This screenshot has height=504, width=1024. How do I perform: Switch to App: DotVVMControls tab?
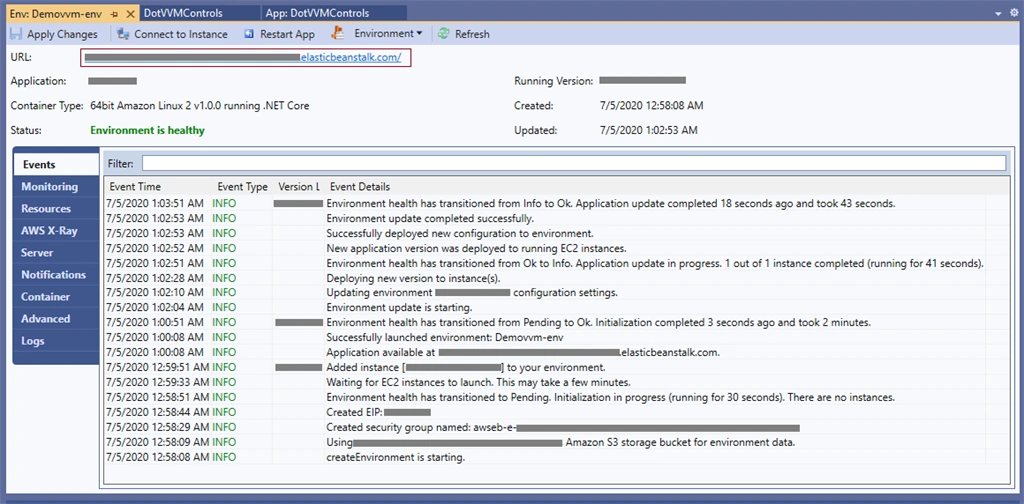[x=317, y=13]
